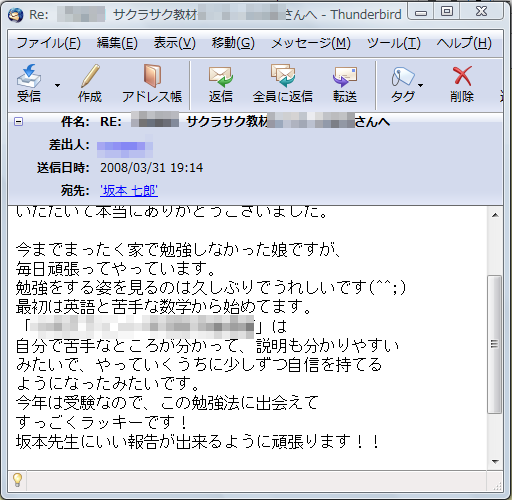Image resolution: width=512 pixels, height=500 pixels.
Task: Click the line すっごくラッキーです！
Action: coord(102,422)
